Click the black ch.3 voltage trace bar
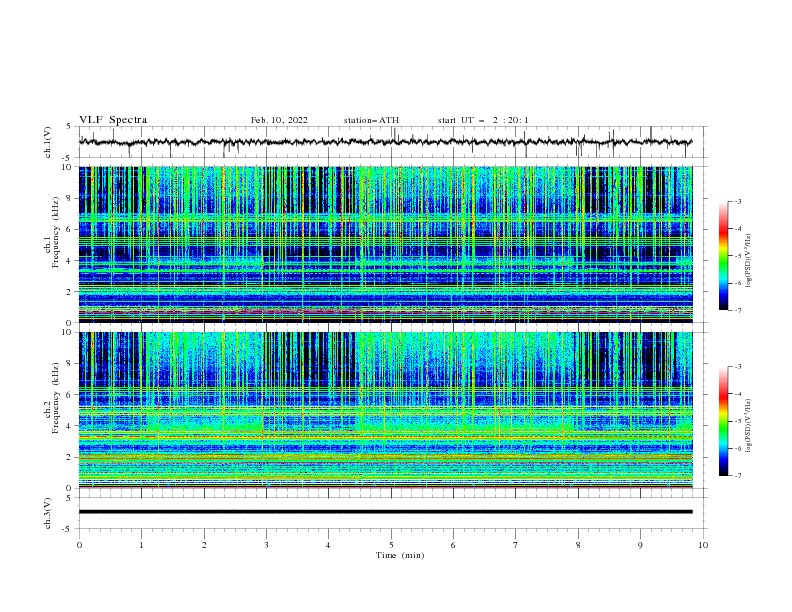 [x=385, y=512]
